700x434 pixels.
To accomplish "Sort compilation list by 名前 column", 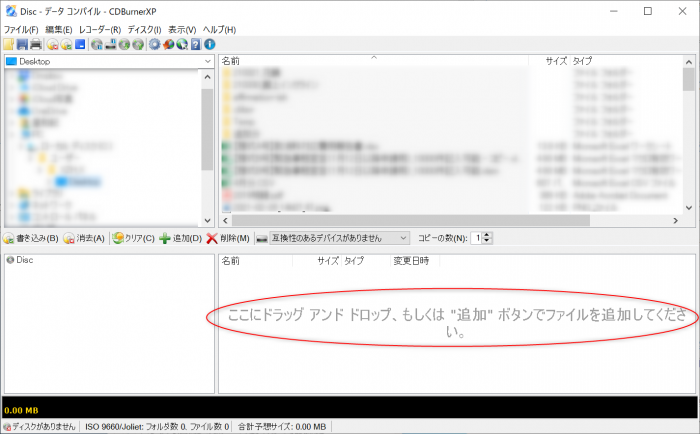I will [x=255, y=261].
